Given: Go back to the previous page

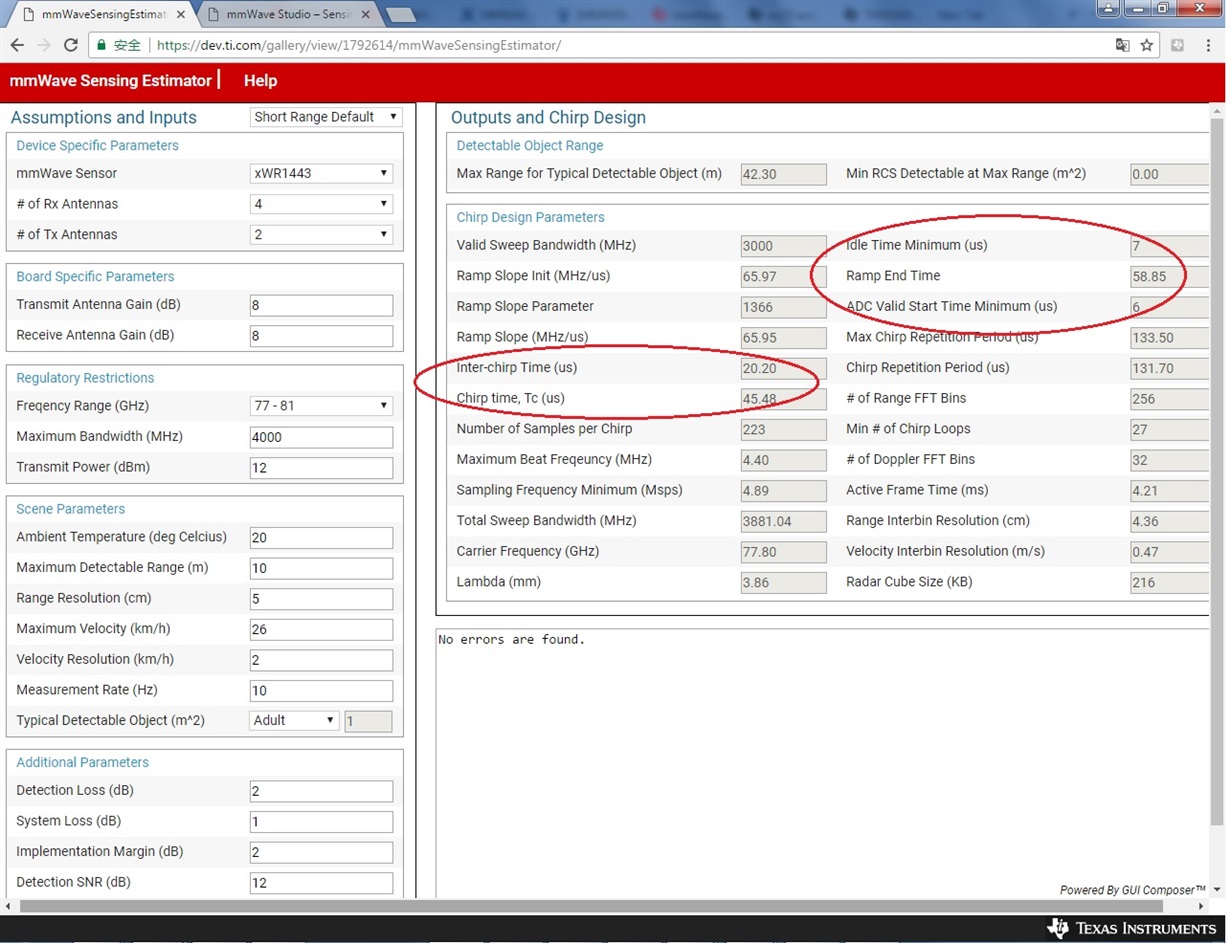Looking at the screenshot, I should pyautogui.click(x=17, y=45).
